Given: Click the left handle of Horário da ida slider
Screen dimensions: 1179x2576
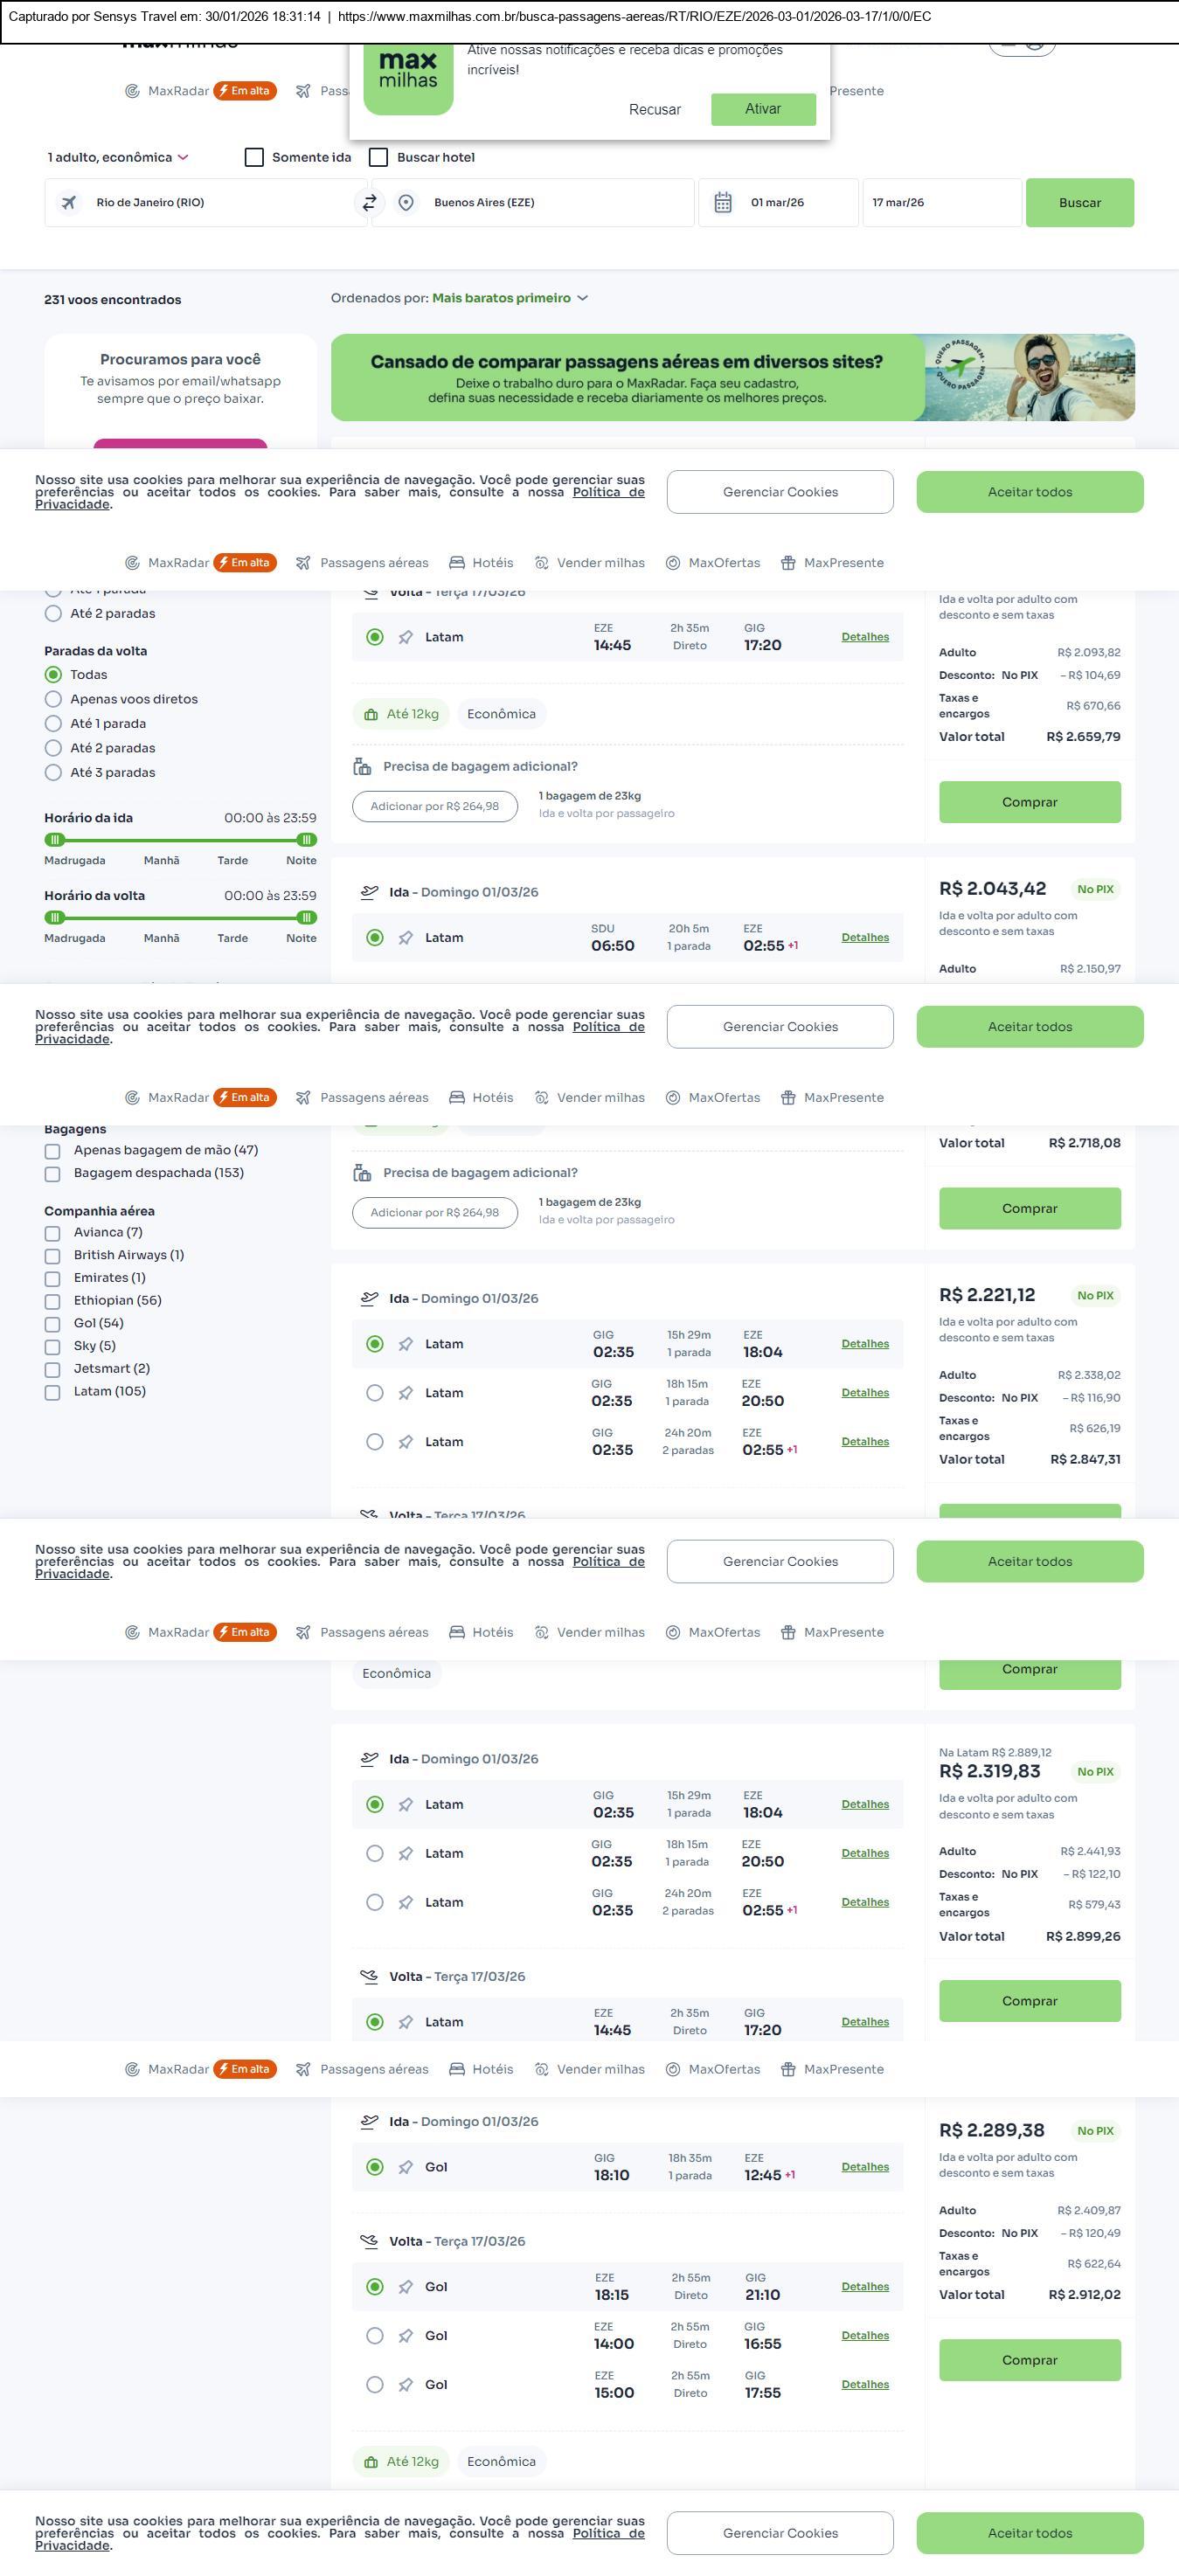Looking at the screenshot, I should tap(55, 840).
